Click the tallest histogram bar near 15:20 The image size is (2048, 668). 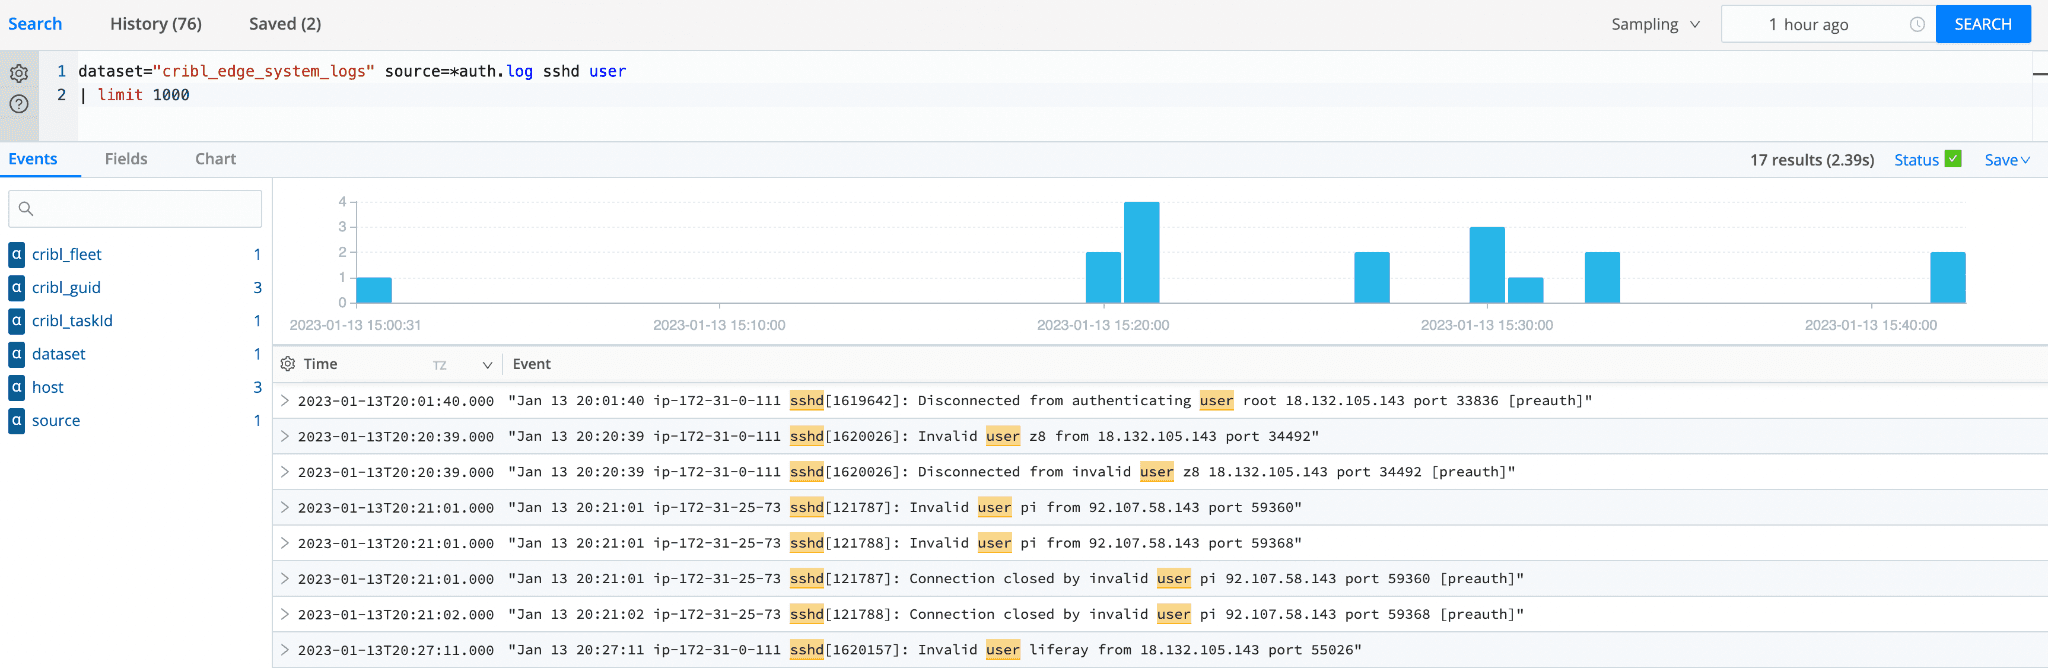[1141, 253]
